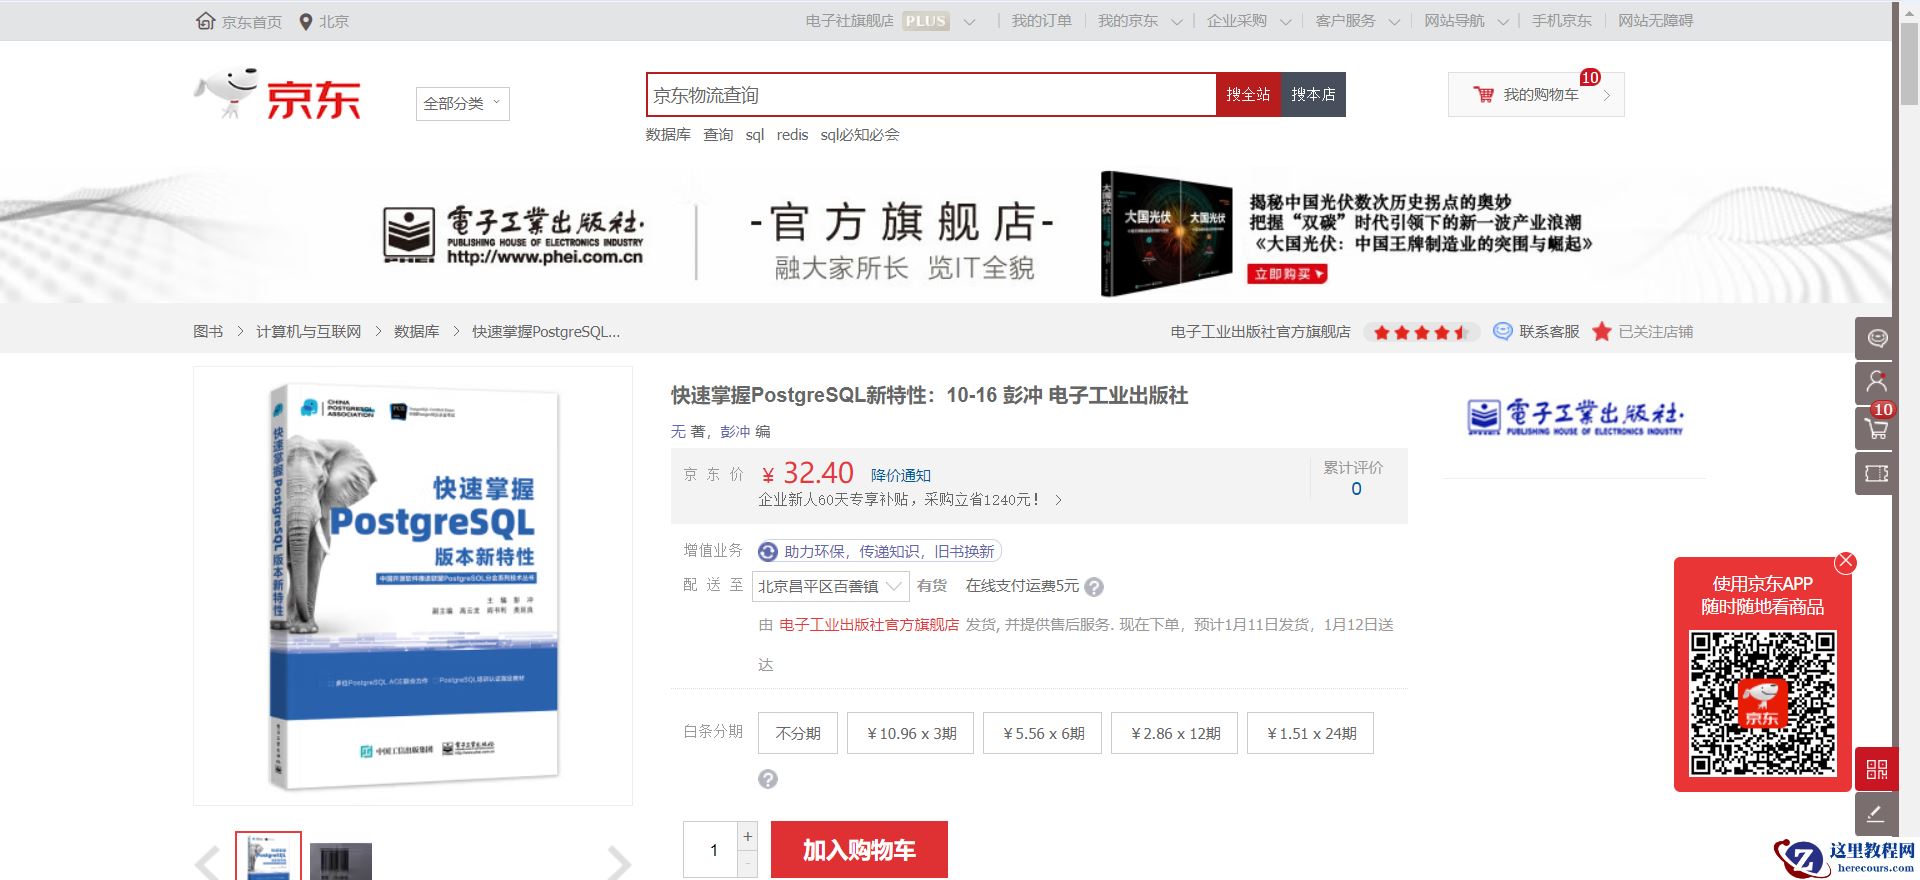
Task: Open the delivery address dropdown 北京昌平区百善镇
Action: pos(830,586)
